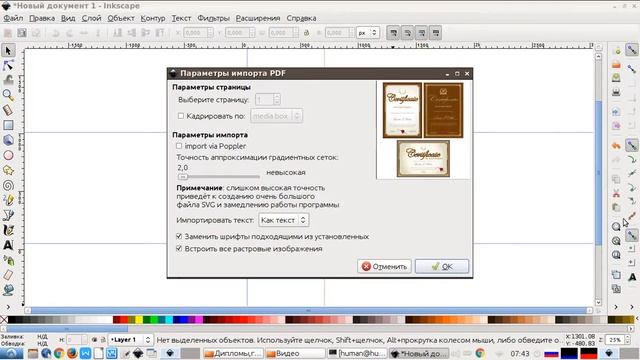
Task: Switch to the Видео taskbar window
Action: (x=295, y=353)
